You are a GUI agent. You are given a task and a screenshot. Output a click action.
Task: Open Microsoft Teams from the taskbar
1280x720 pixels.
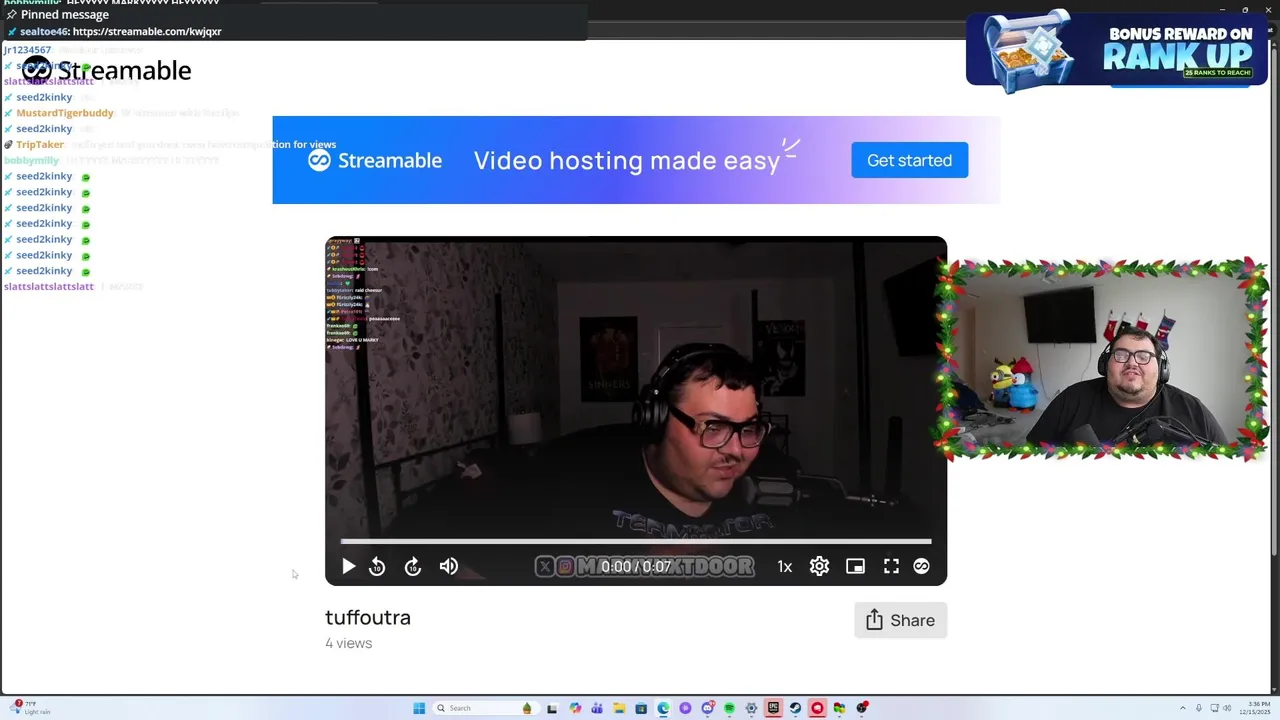pyautogui.click(x=597, y=708)
